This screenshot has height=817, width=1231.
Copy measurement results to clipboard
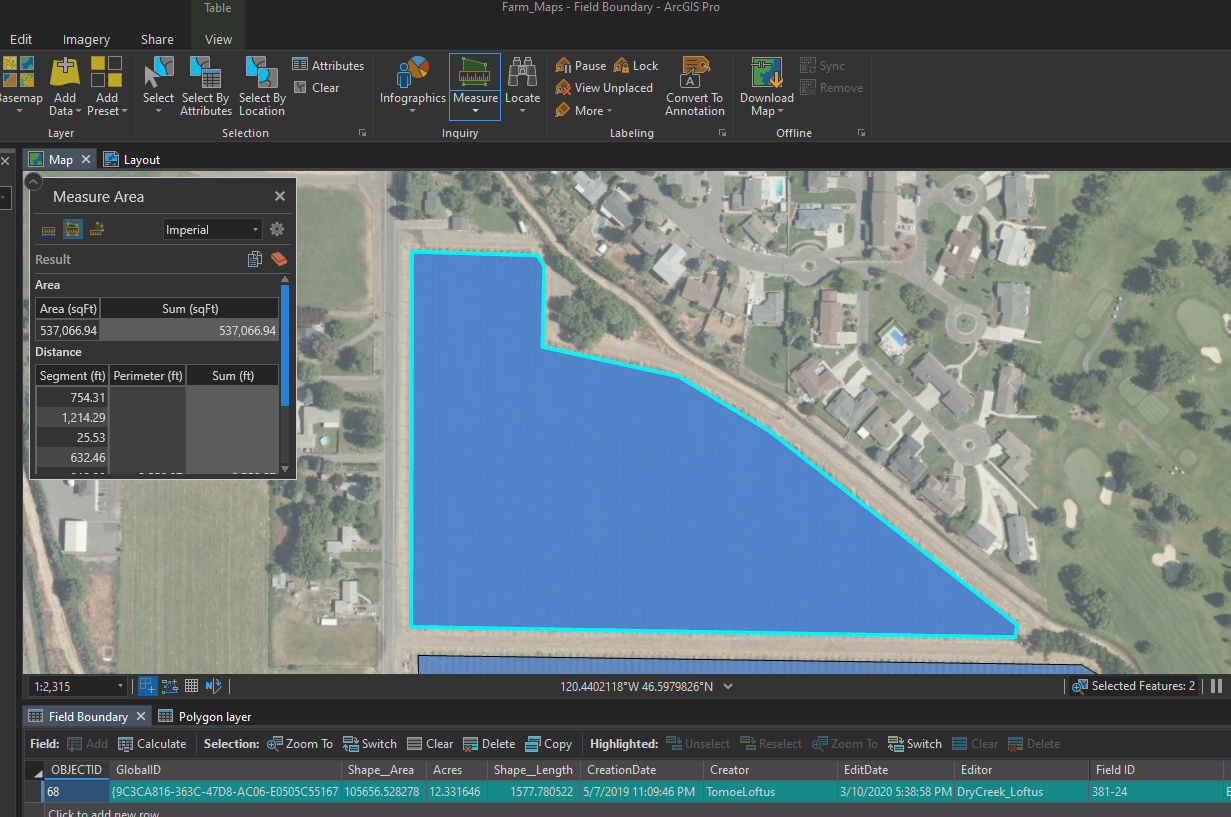pos(255,260)
